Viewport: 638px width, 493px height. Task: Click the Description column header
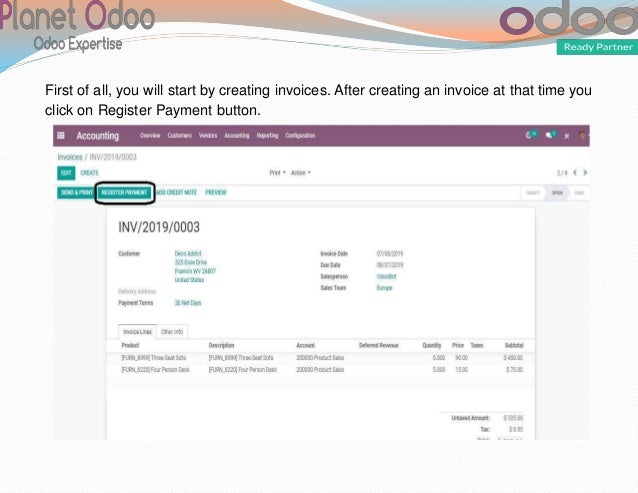pyautogui.click(x=222, y=345)
